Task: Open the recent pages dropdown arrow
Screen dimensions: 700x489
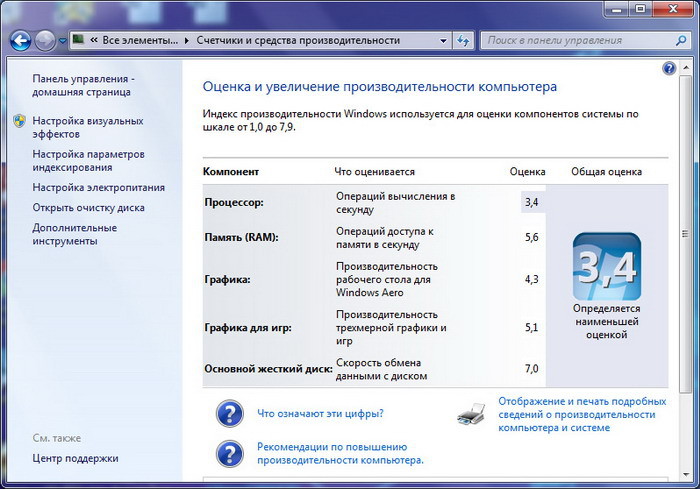Action: 62,41
